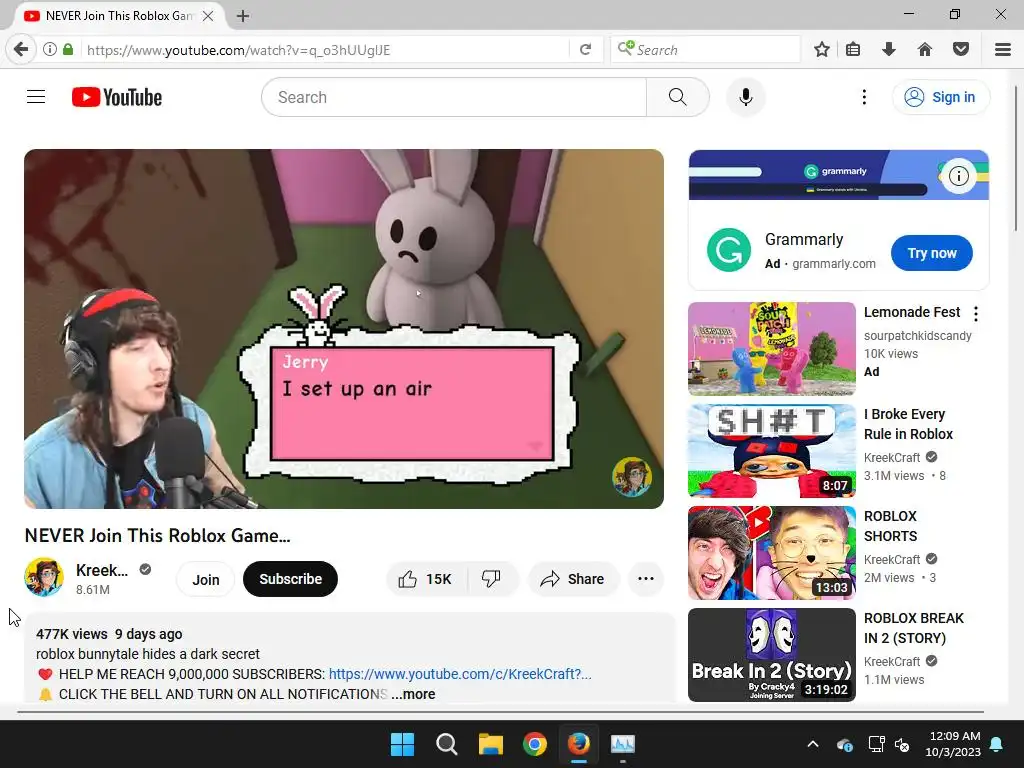1024x768 pixels.
Task: Bookmark this page with the star icon
Action: (x=822, y=50)
